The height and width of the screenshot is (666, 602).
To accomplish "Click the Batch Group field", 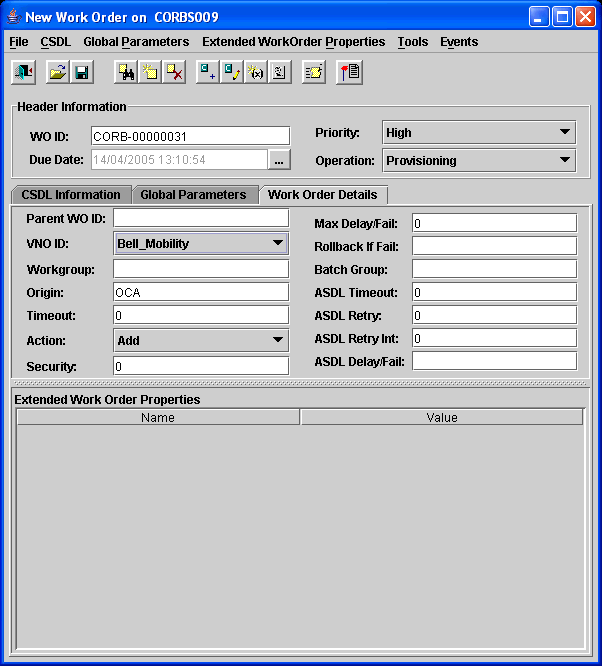I will pos(495,269).
